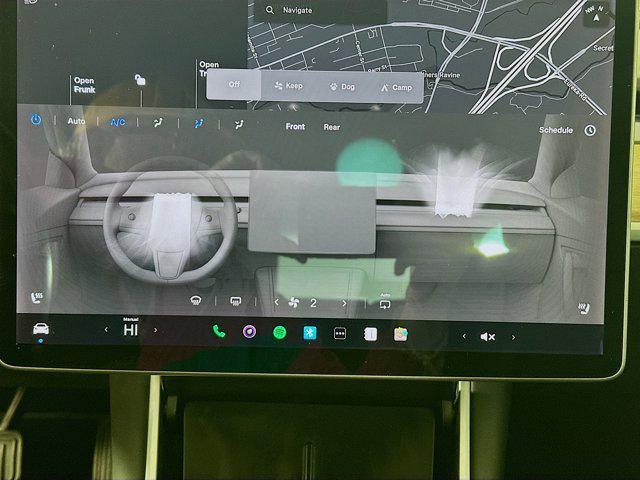The height and width of the screenshot is (480, 640).
Task: Open the climate Schedule
Action: pyautogui.click(x=556, y=130)
